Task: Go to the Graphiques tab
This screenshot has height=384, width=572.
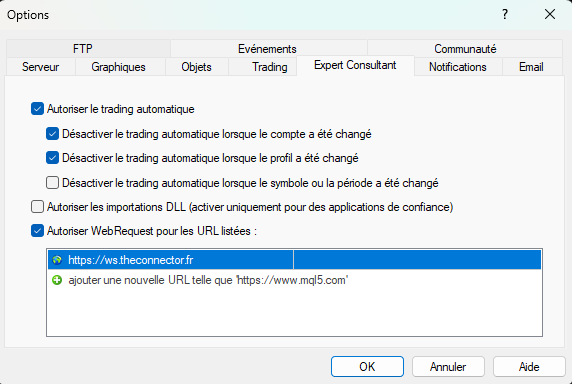Action: point(120,67)
